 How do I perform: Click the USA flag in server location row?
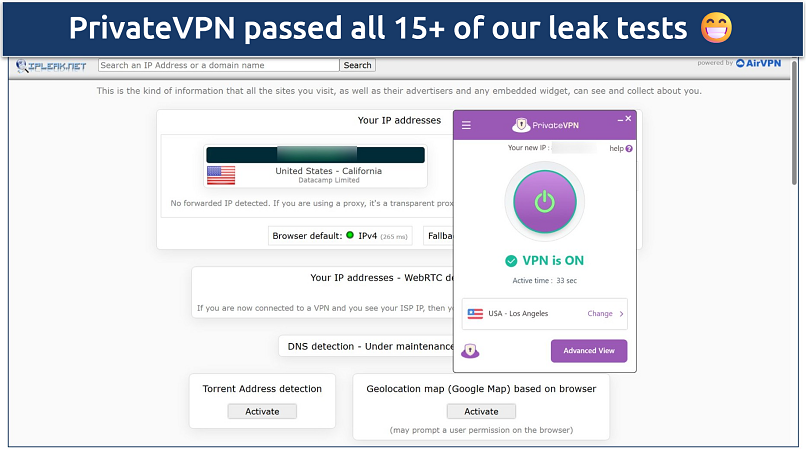(x=474, y=313)
